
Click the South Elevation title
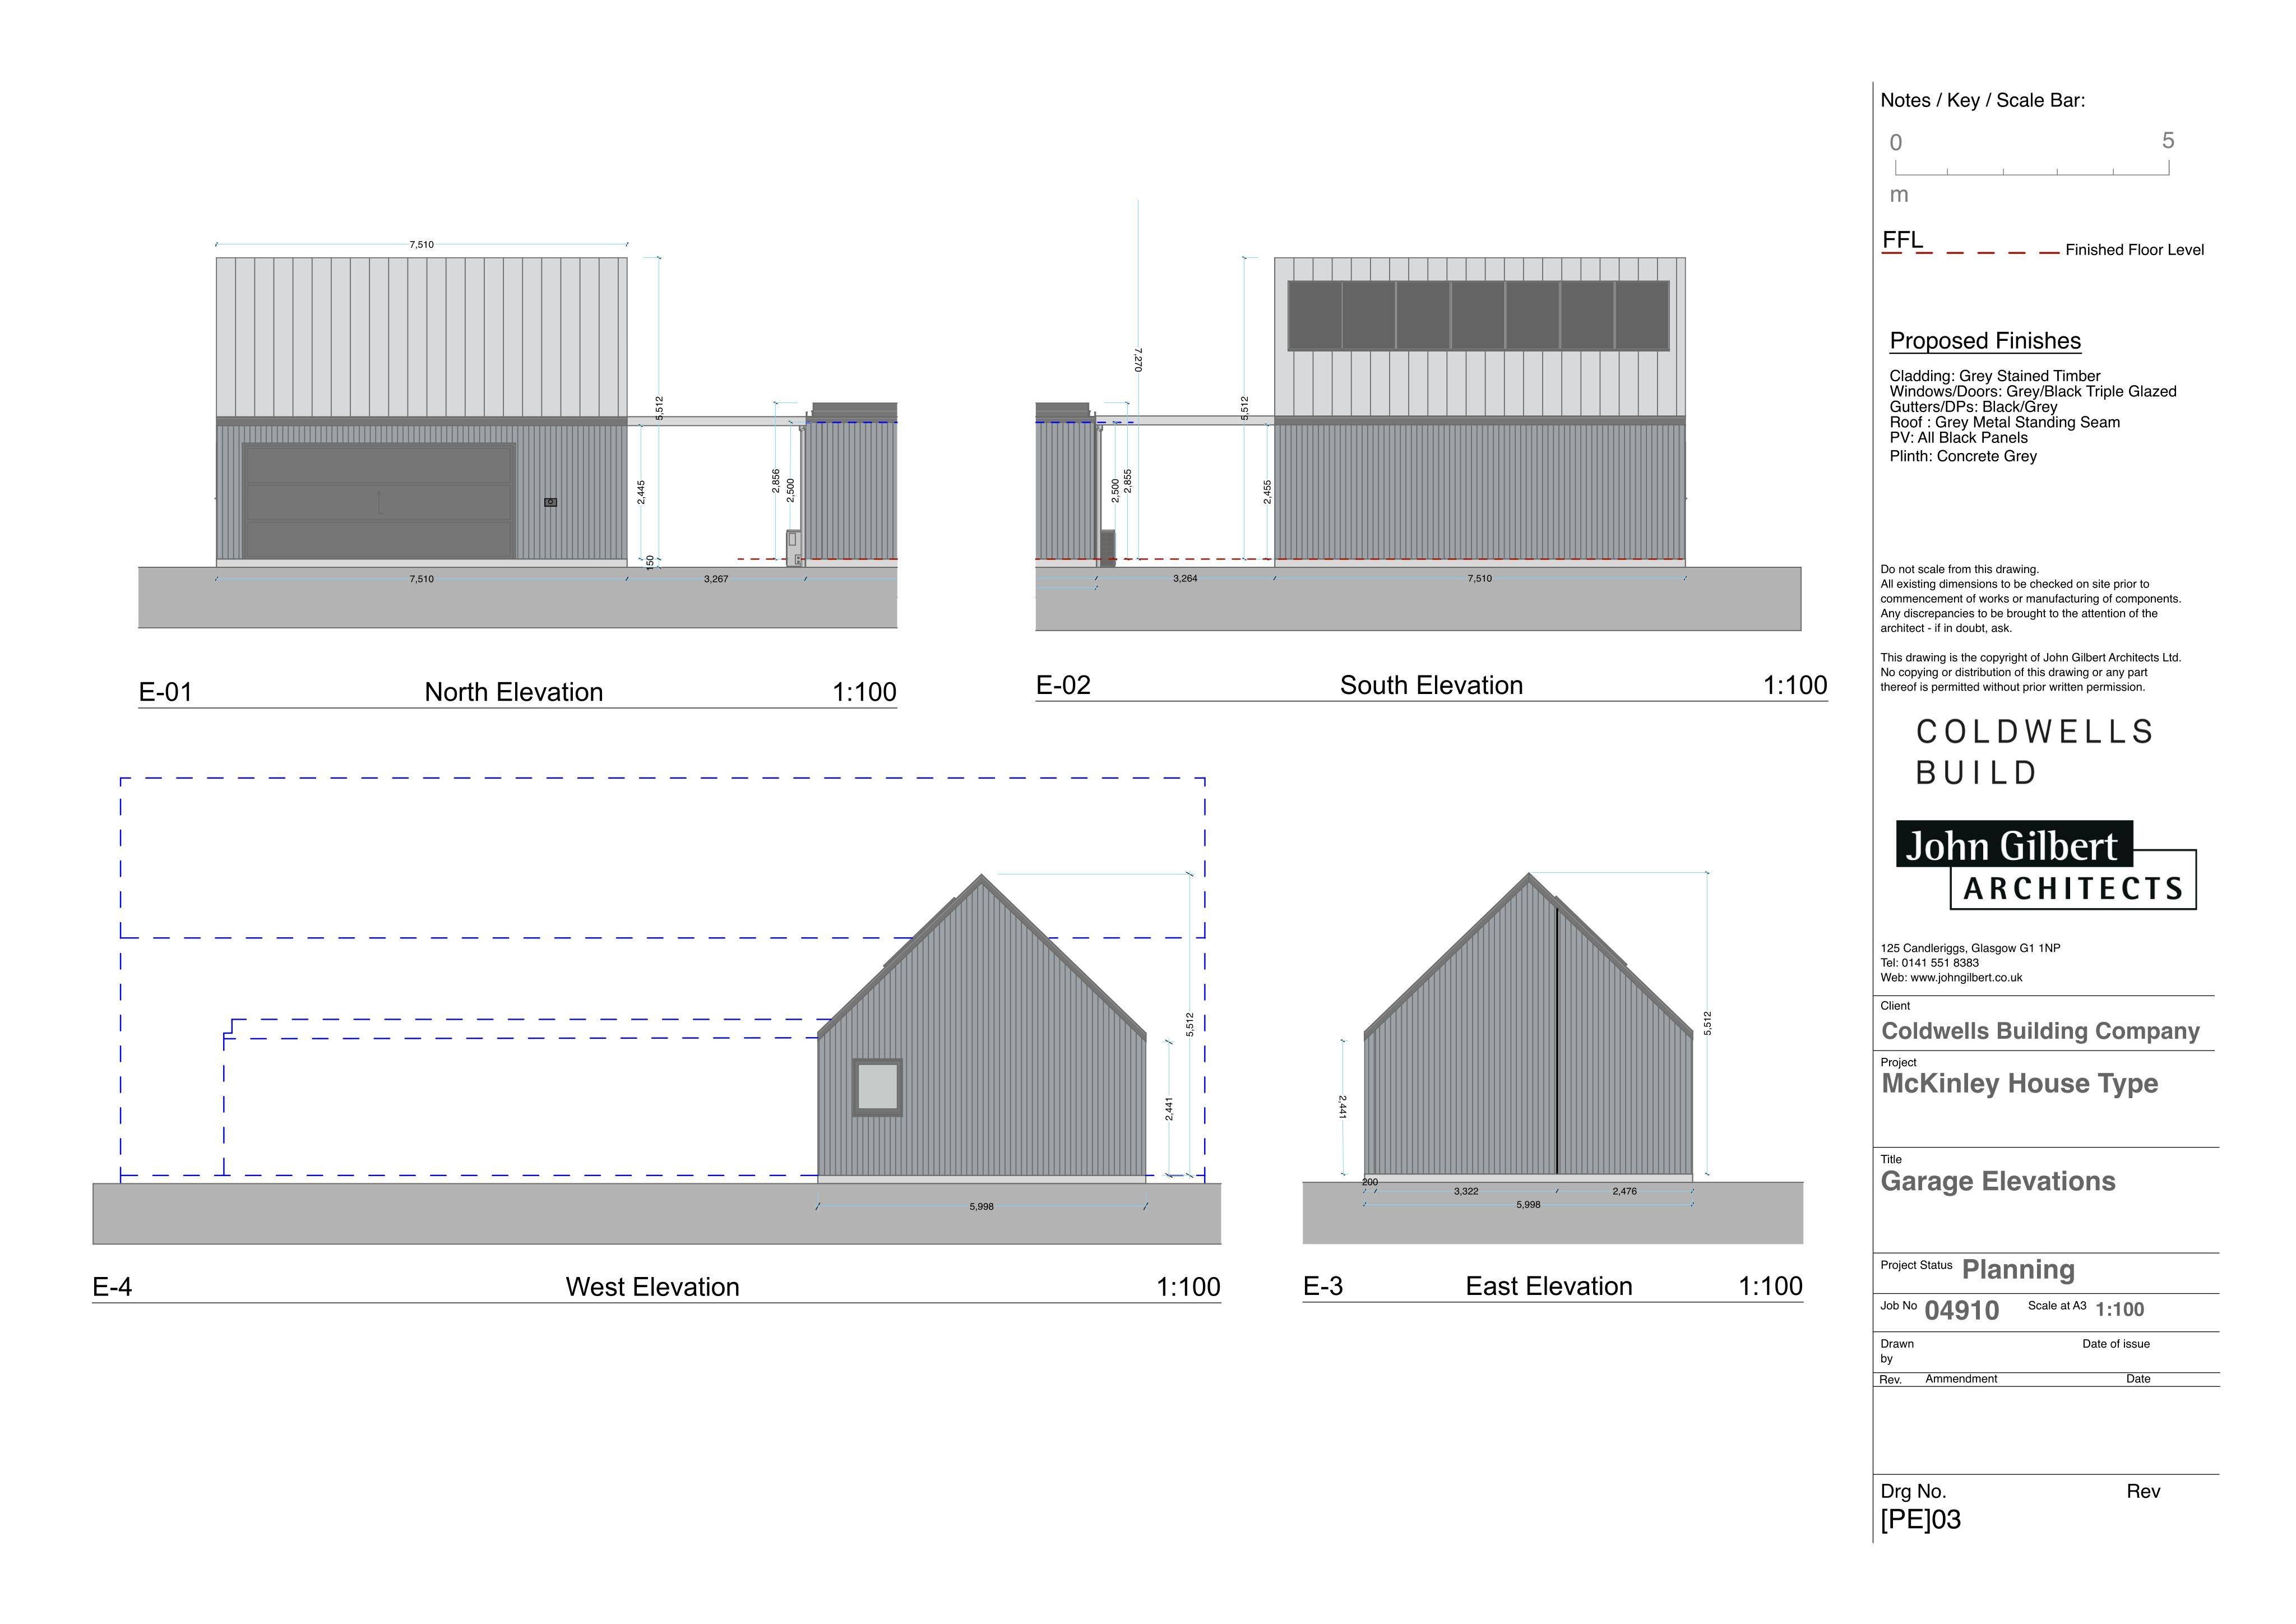(x=1431, y=685)
